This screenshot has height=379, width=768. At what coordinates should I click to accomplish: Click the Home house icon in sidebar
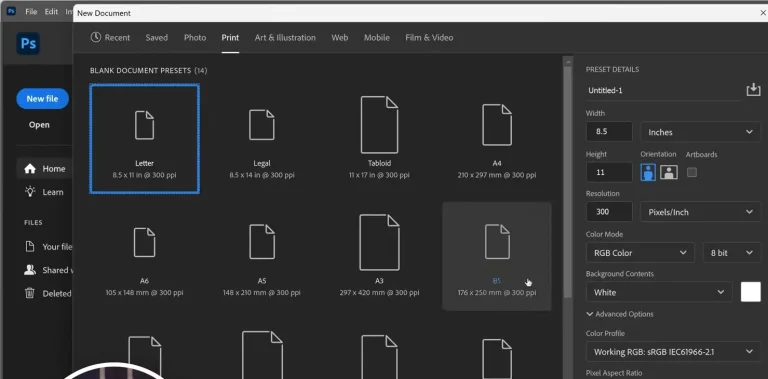30,168
